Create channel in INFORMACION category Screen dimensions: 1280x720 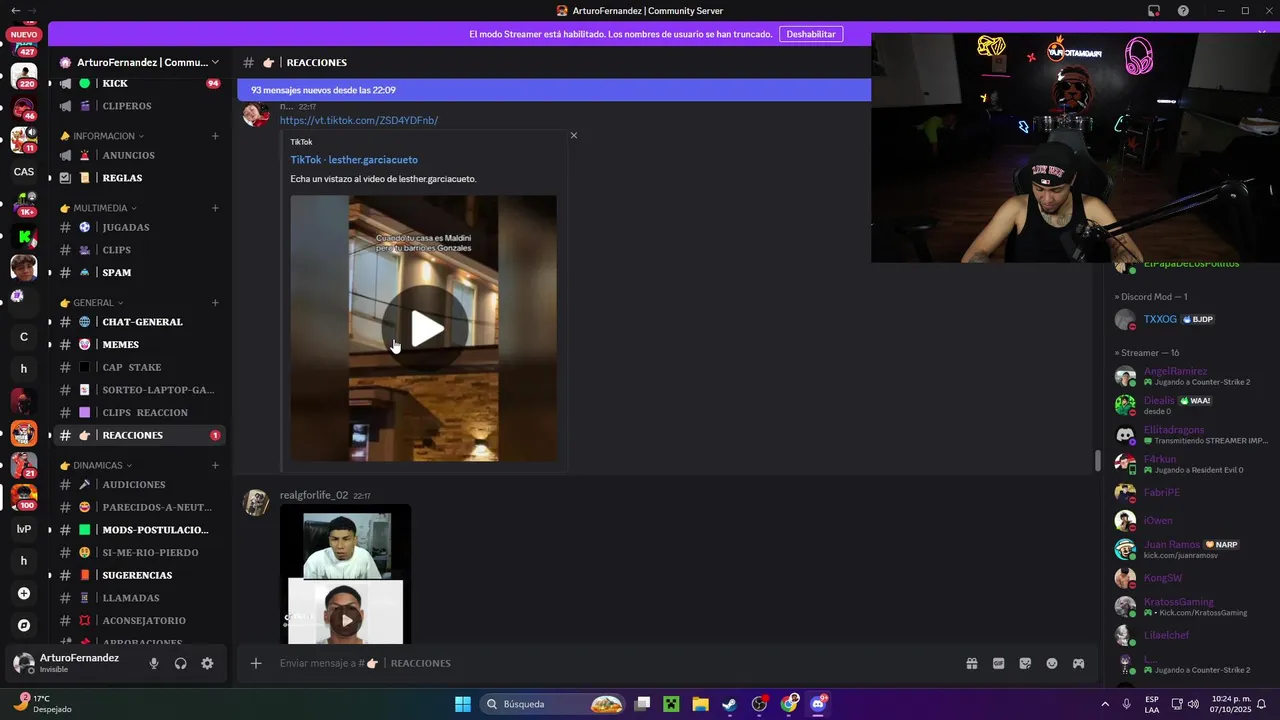click(x=215, y=136)
